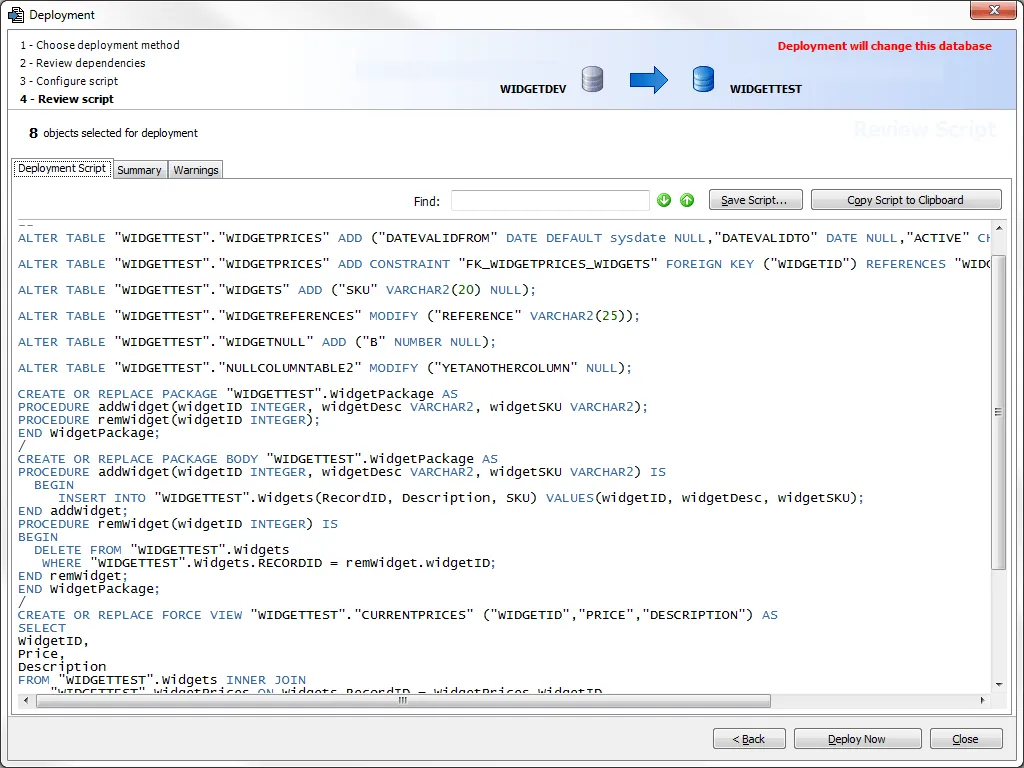The height and width of the screenshot is (768, 1024).
Task: Open the Warnings tab
Action: pos(195,170)
